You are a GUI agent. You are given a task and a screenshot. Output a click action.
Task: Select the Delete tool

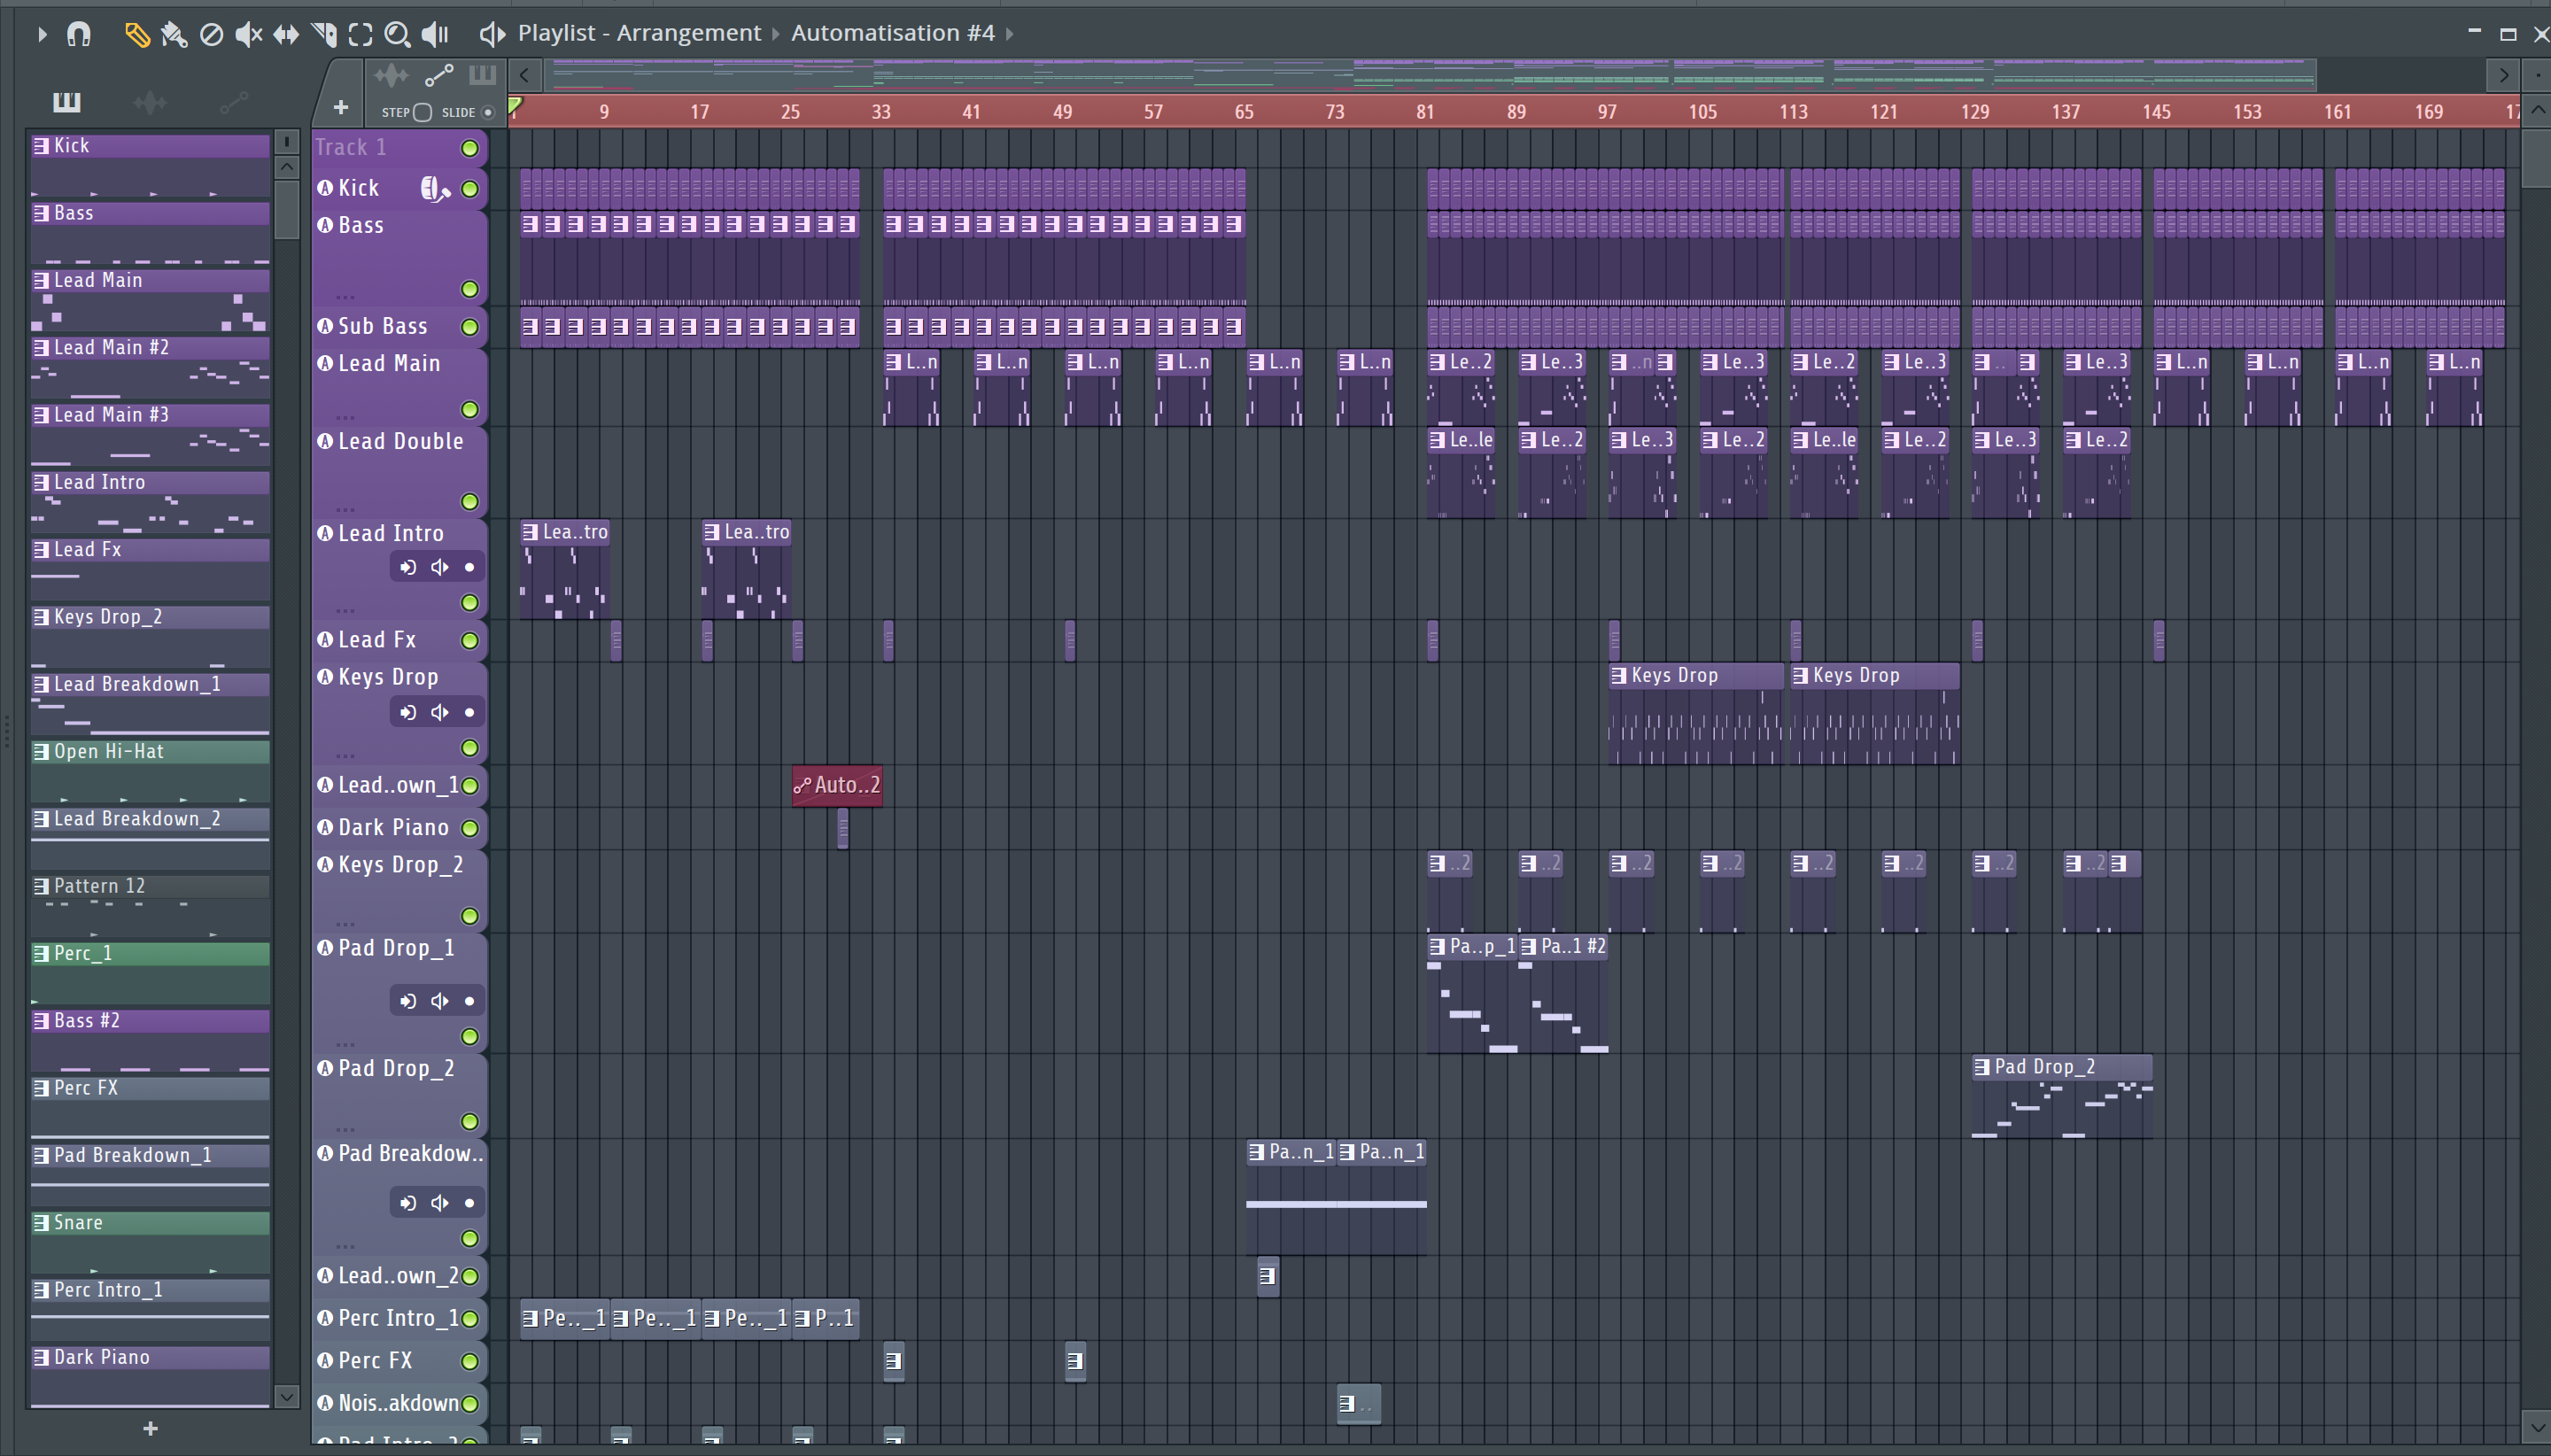(211, 34)
